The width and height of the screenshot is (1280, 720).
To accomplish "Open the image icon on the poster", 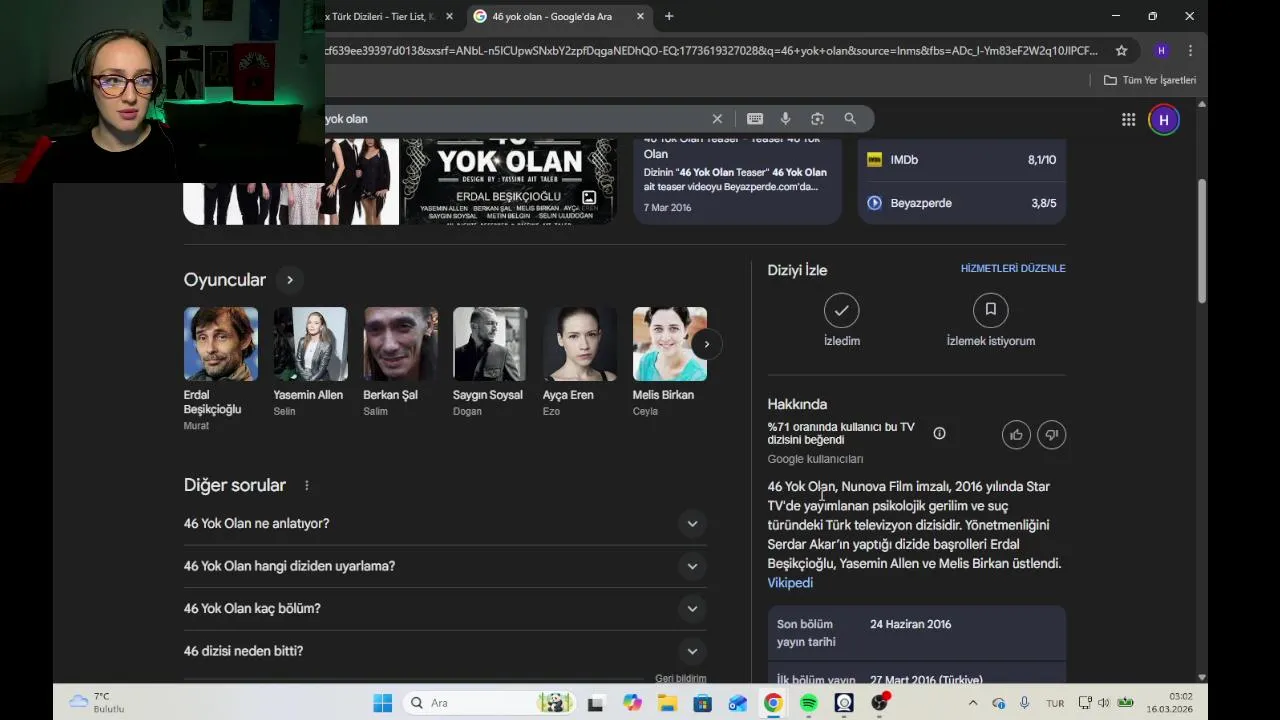I will click(589, 198).
